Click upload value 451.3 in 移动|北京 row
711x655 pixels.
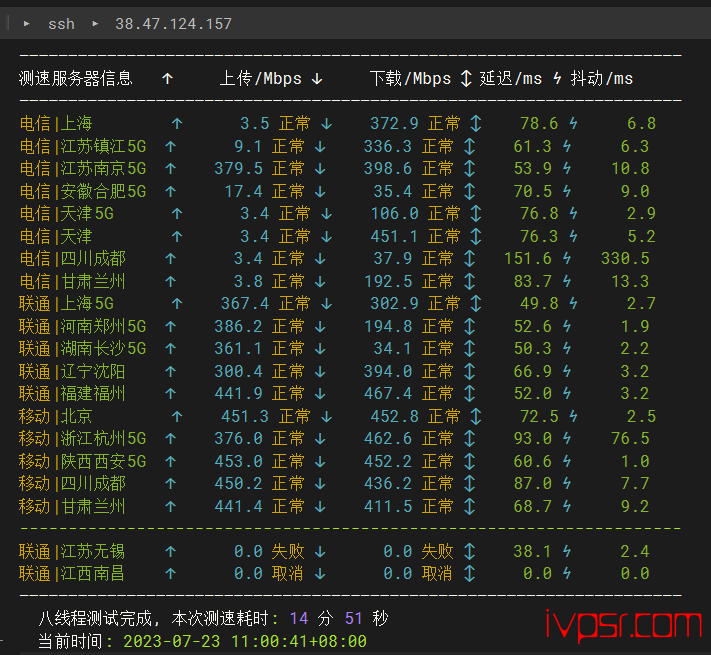(245, 416)
